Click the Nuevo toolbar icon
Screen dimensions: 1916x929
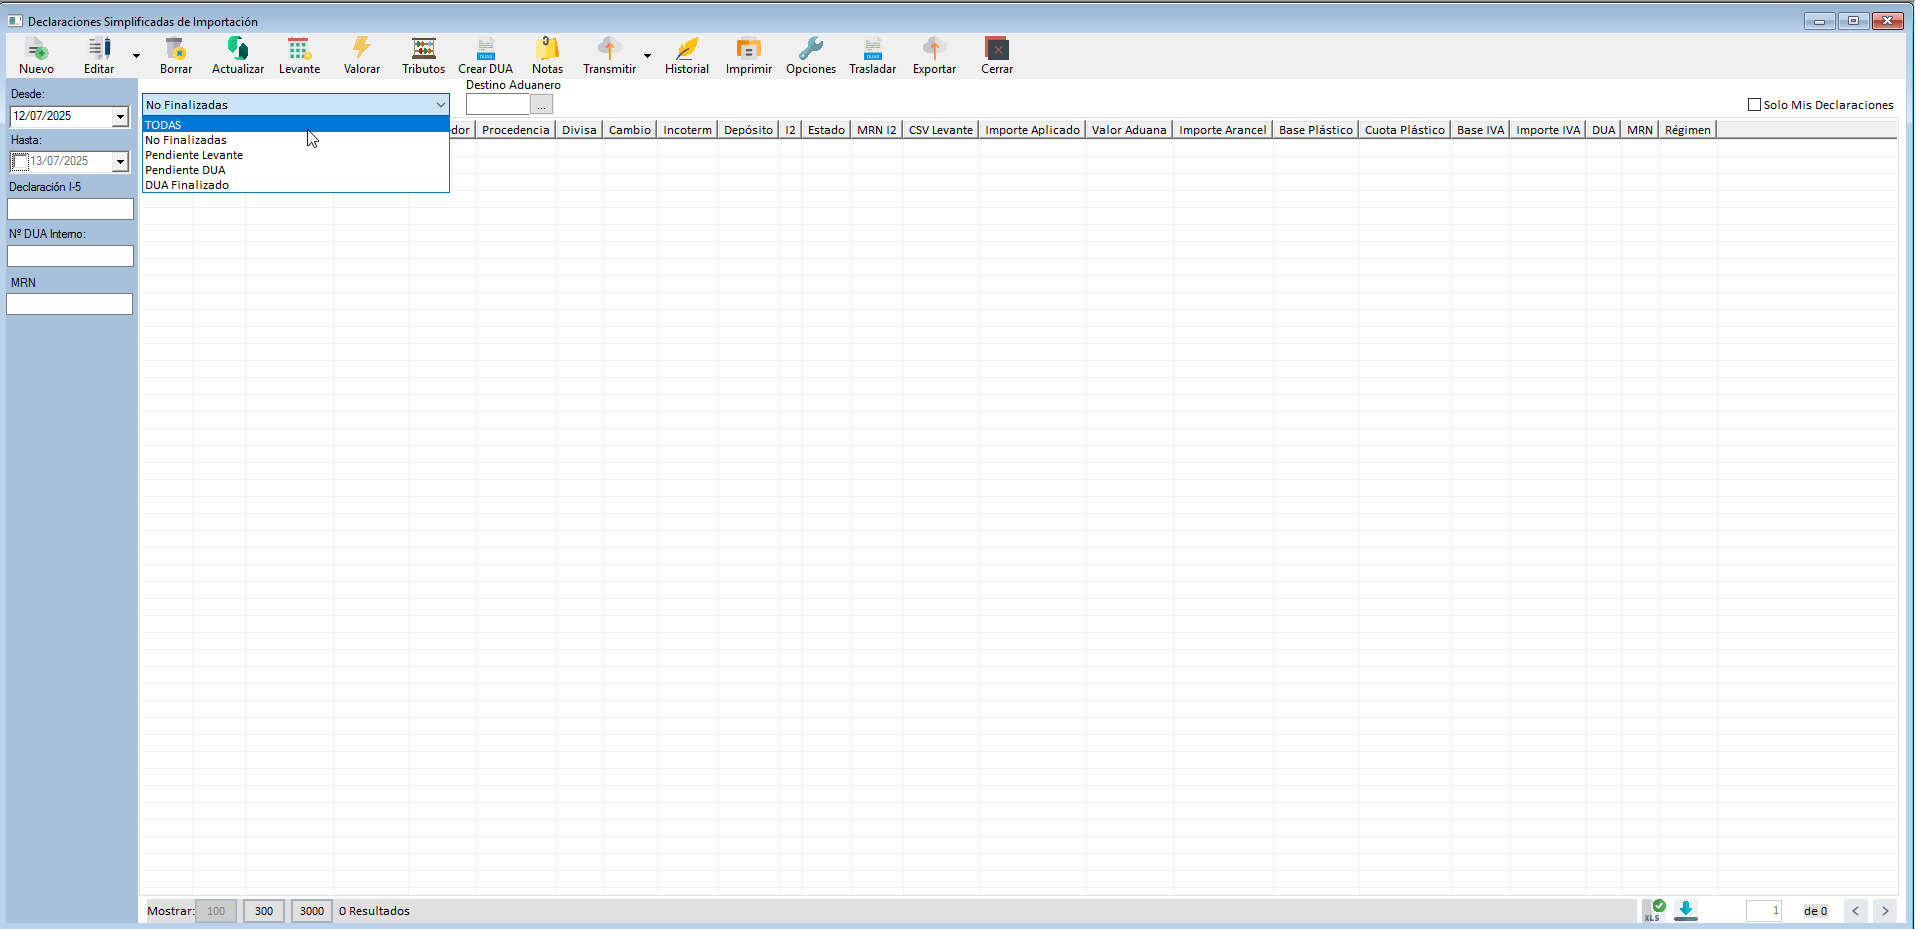36,50
